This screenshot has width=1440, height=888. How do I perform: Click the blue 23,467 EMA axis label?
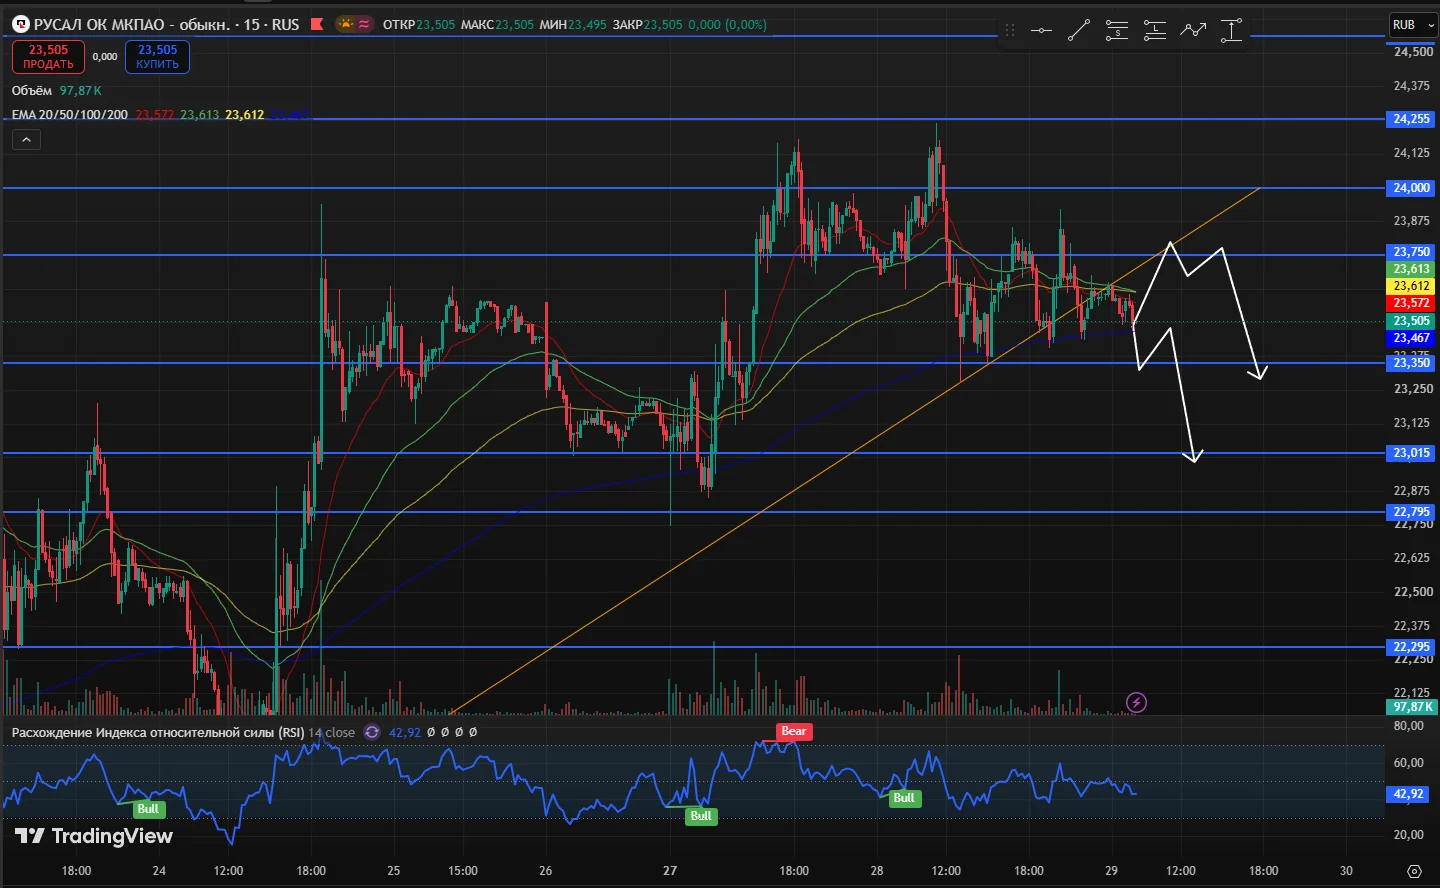[1412, 338]
